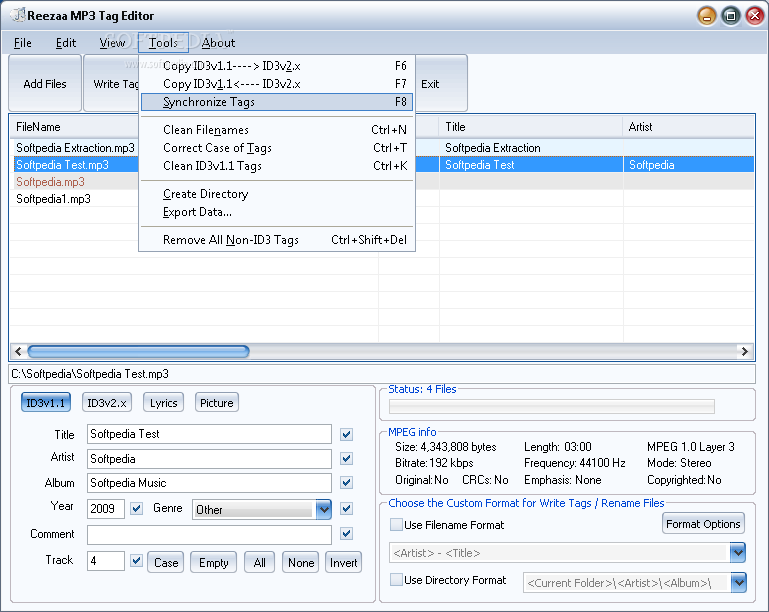769x612 pixels.
Task: Select Export Data... menu item
Action: 277,212
